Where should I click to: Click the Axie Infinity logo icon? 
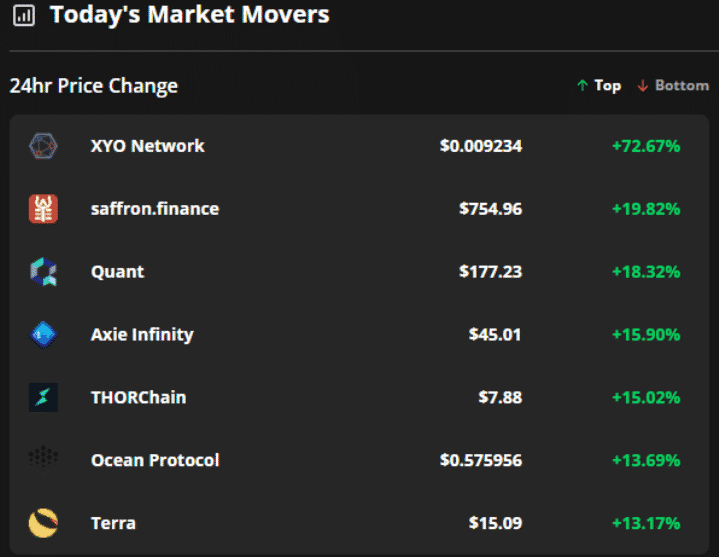click(x=43, y=335)
